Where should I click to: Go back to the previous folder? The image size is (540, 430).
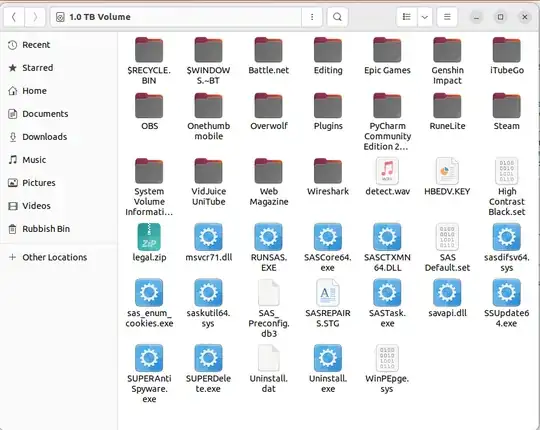[14, 17]
